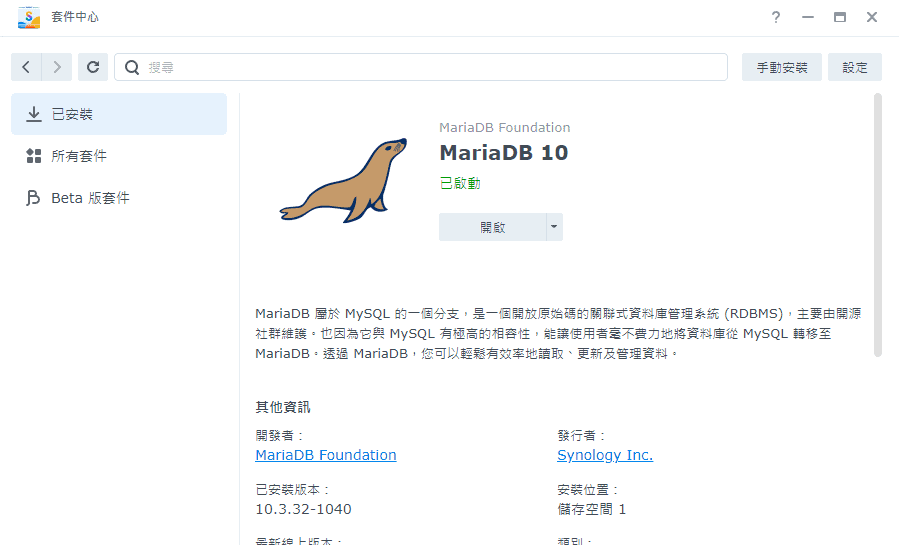Select the 所有套件 sidebar tab
The height and width of the screenshot is (545, 899).
119,156
